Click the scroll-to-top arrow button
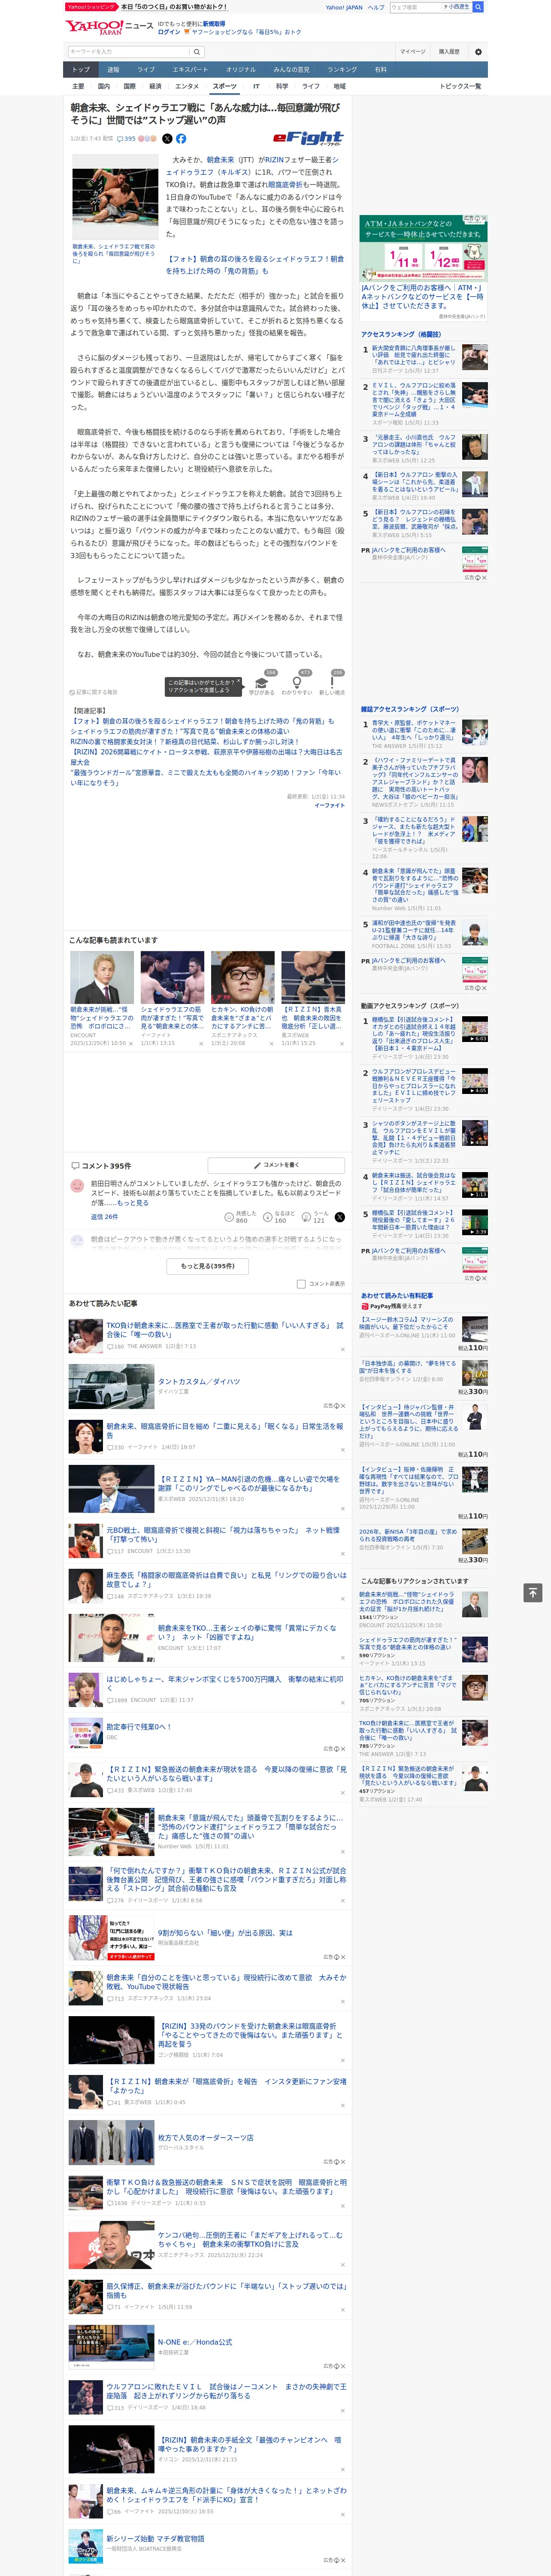Image resolution: width=551 pixels, height=2576 pixels. (x=533, y=1593)
